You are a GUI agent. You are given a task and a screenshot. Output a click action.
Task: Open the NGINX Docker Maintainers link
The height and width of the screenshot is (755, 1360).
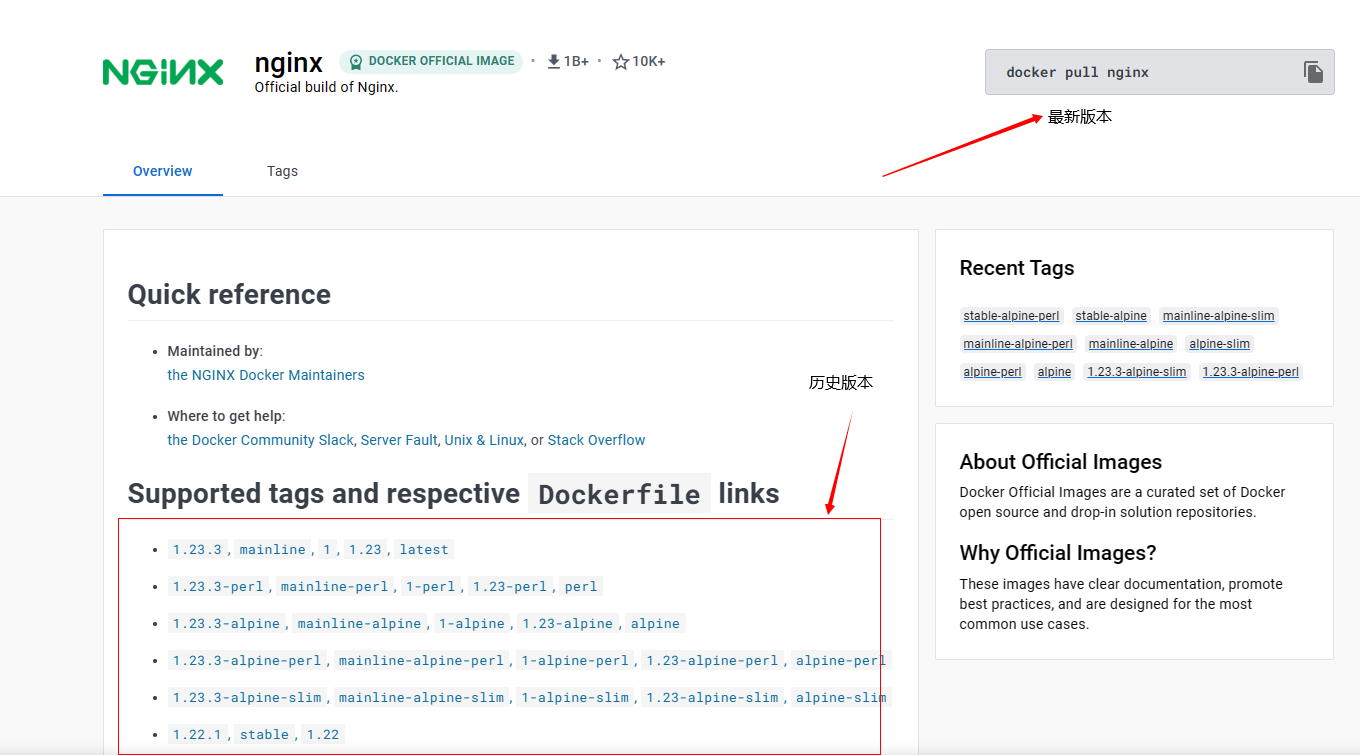(x=266, y=375)
